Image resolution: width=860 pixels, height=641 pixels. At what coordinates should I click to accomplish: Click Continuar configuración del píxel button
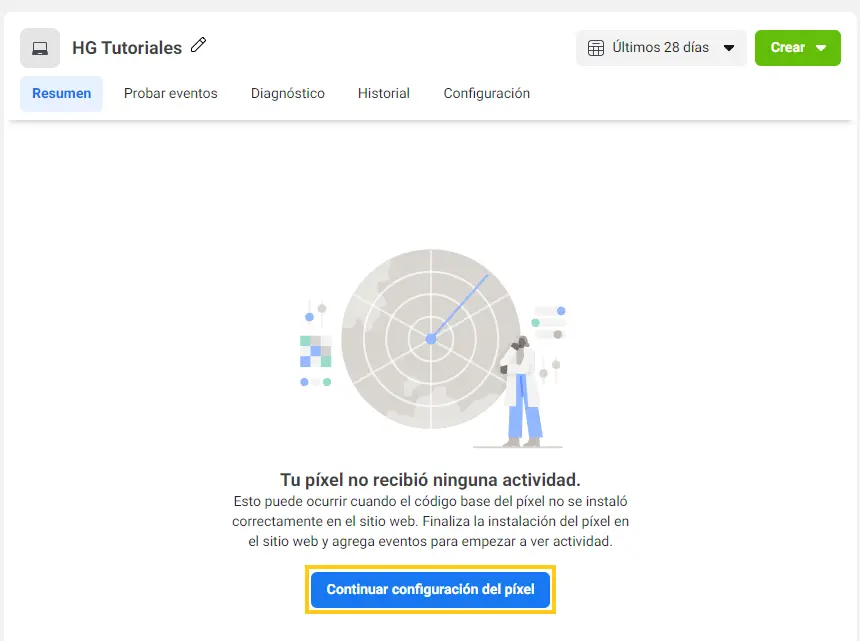tap(430, 589)
